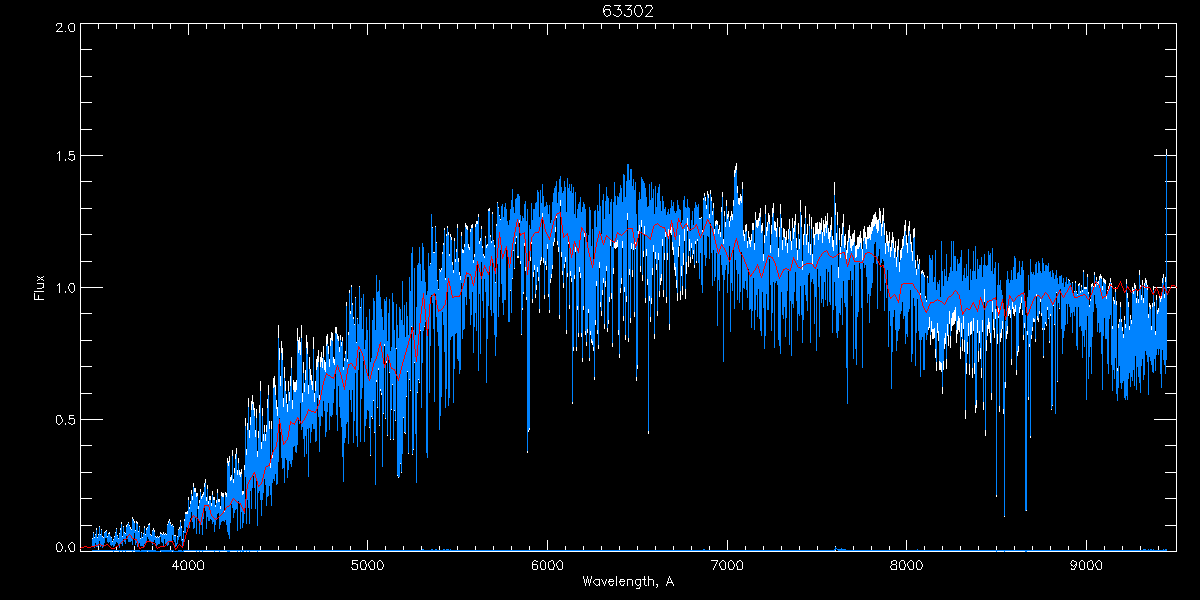Click the 7000 wavelength tick label
The width and height of the screenshot is (1200, 600).
727,564
